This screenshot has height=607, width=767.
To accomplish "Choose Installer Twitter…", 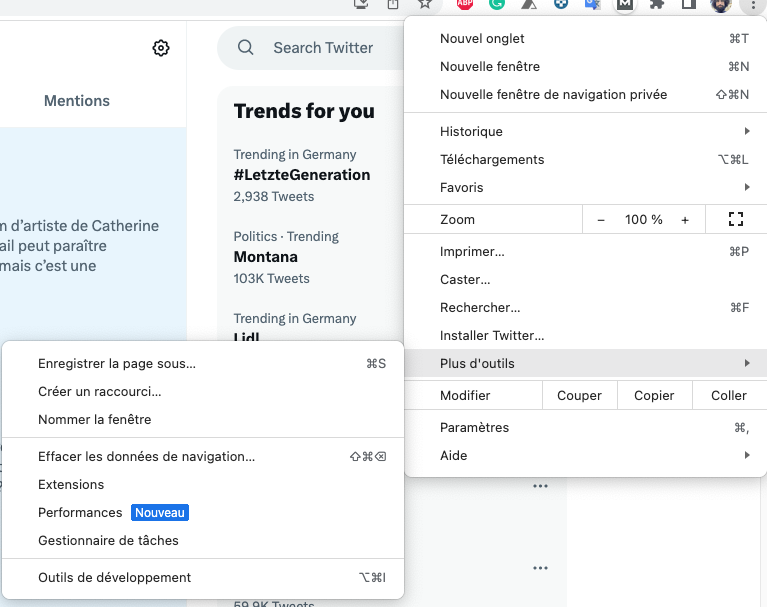I will (x=586, y=336).
